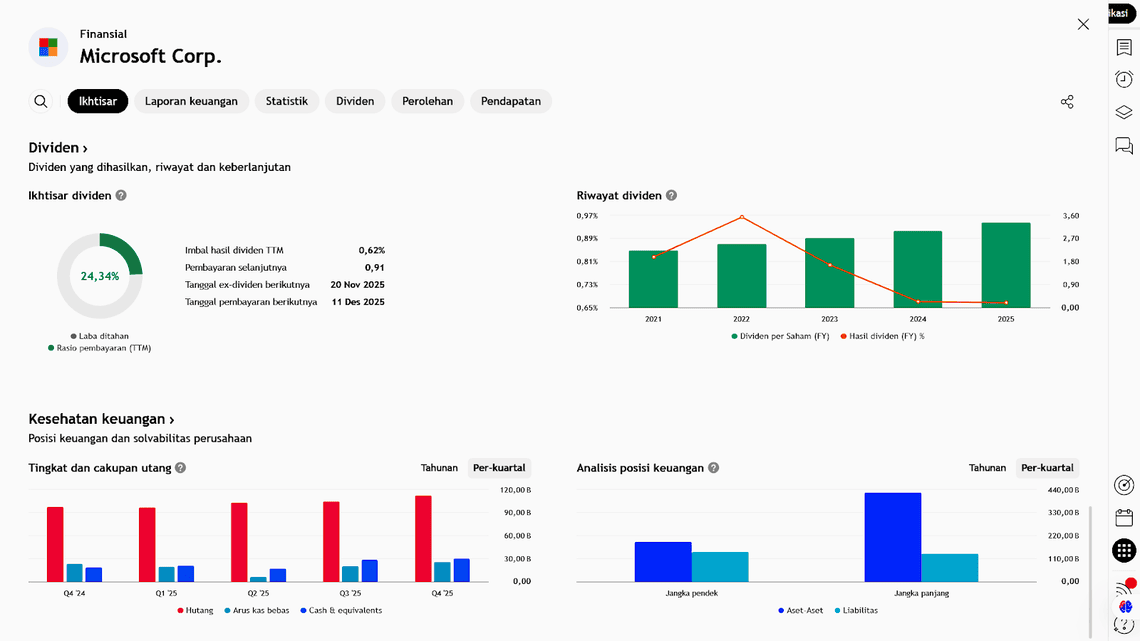Switch to the Laporan keuangan tab
This screenshot has width=1140, height=641.
click(191, 101)
